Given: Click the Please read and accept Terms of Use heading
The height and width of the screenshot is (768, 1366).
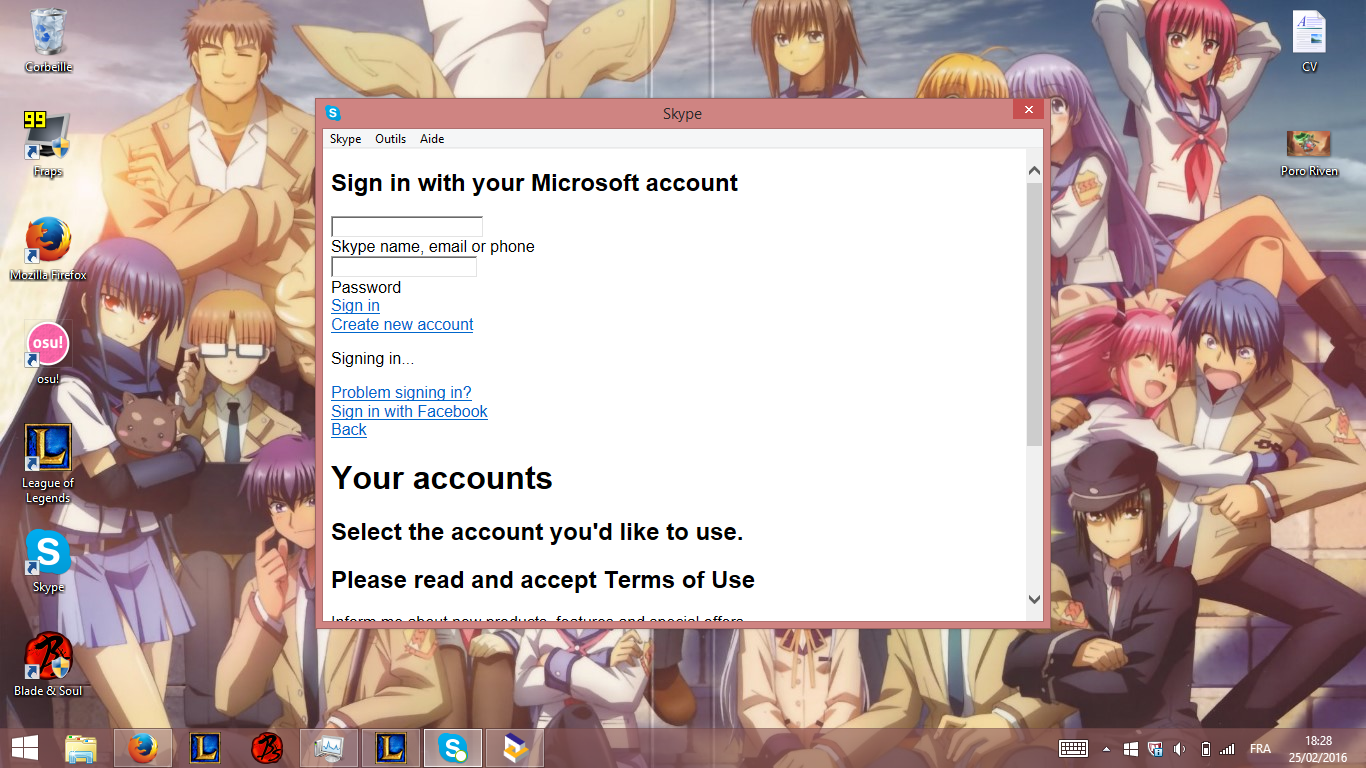Looking at the screenshot, I should (x=543, y=581).
